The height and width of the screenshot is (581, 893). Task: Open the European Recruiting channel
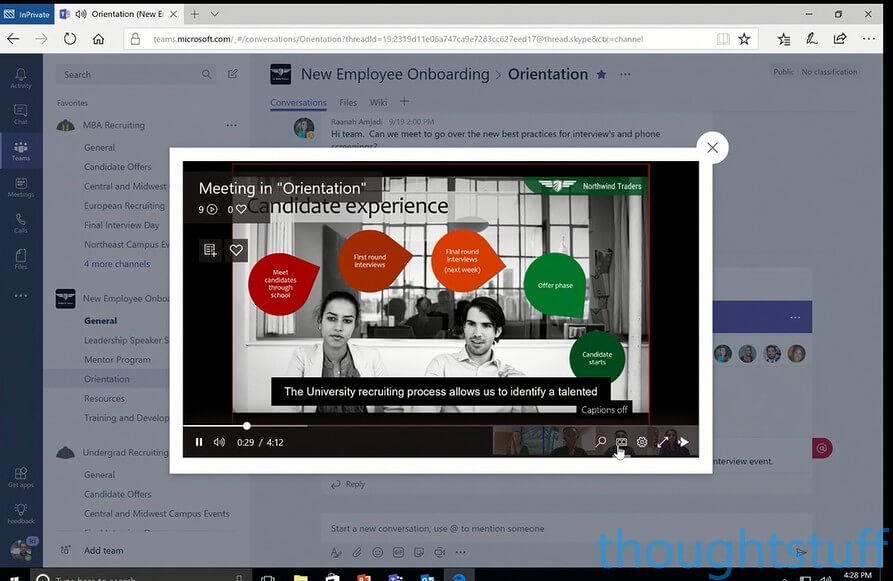click(124, 206)
